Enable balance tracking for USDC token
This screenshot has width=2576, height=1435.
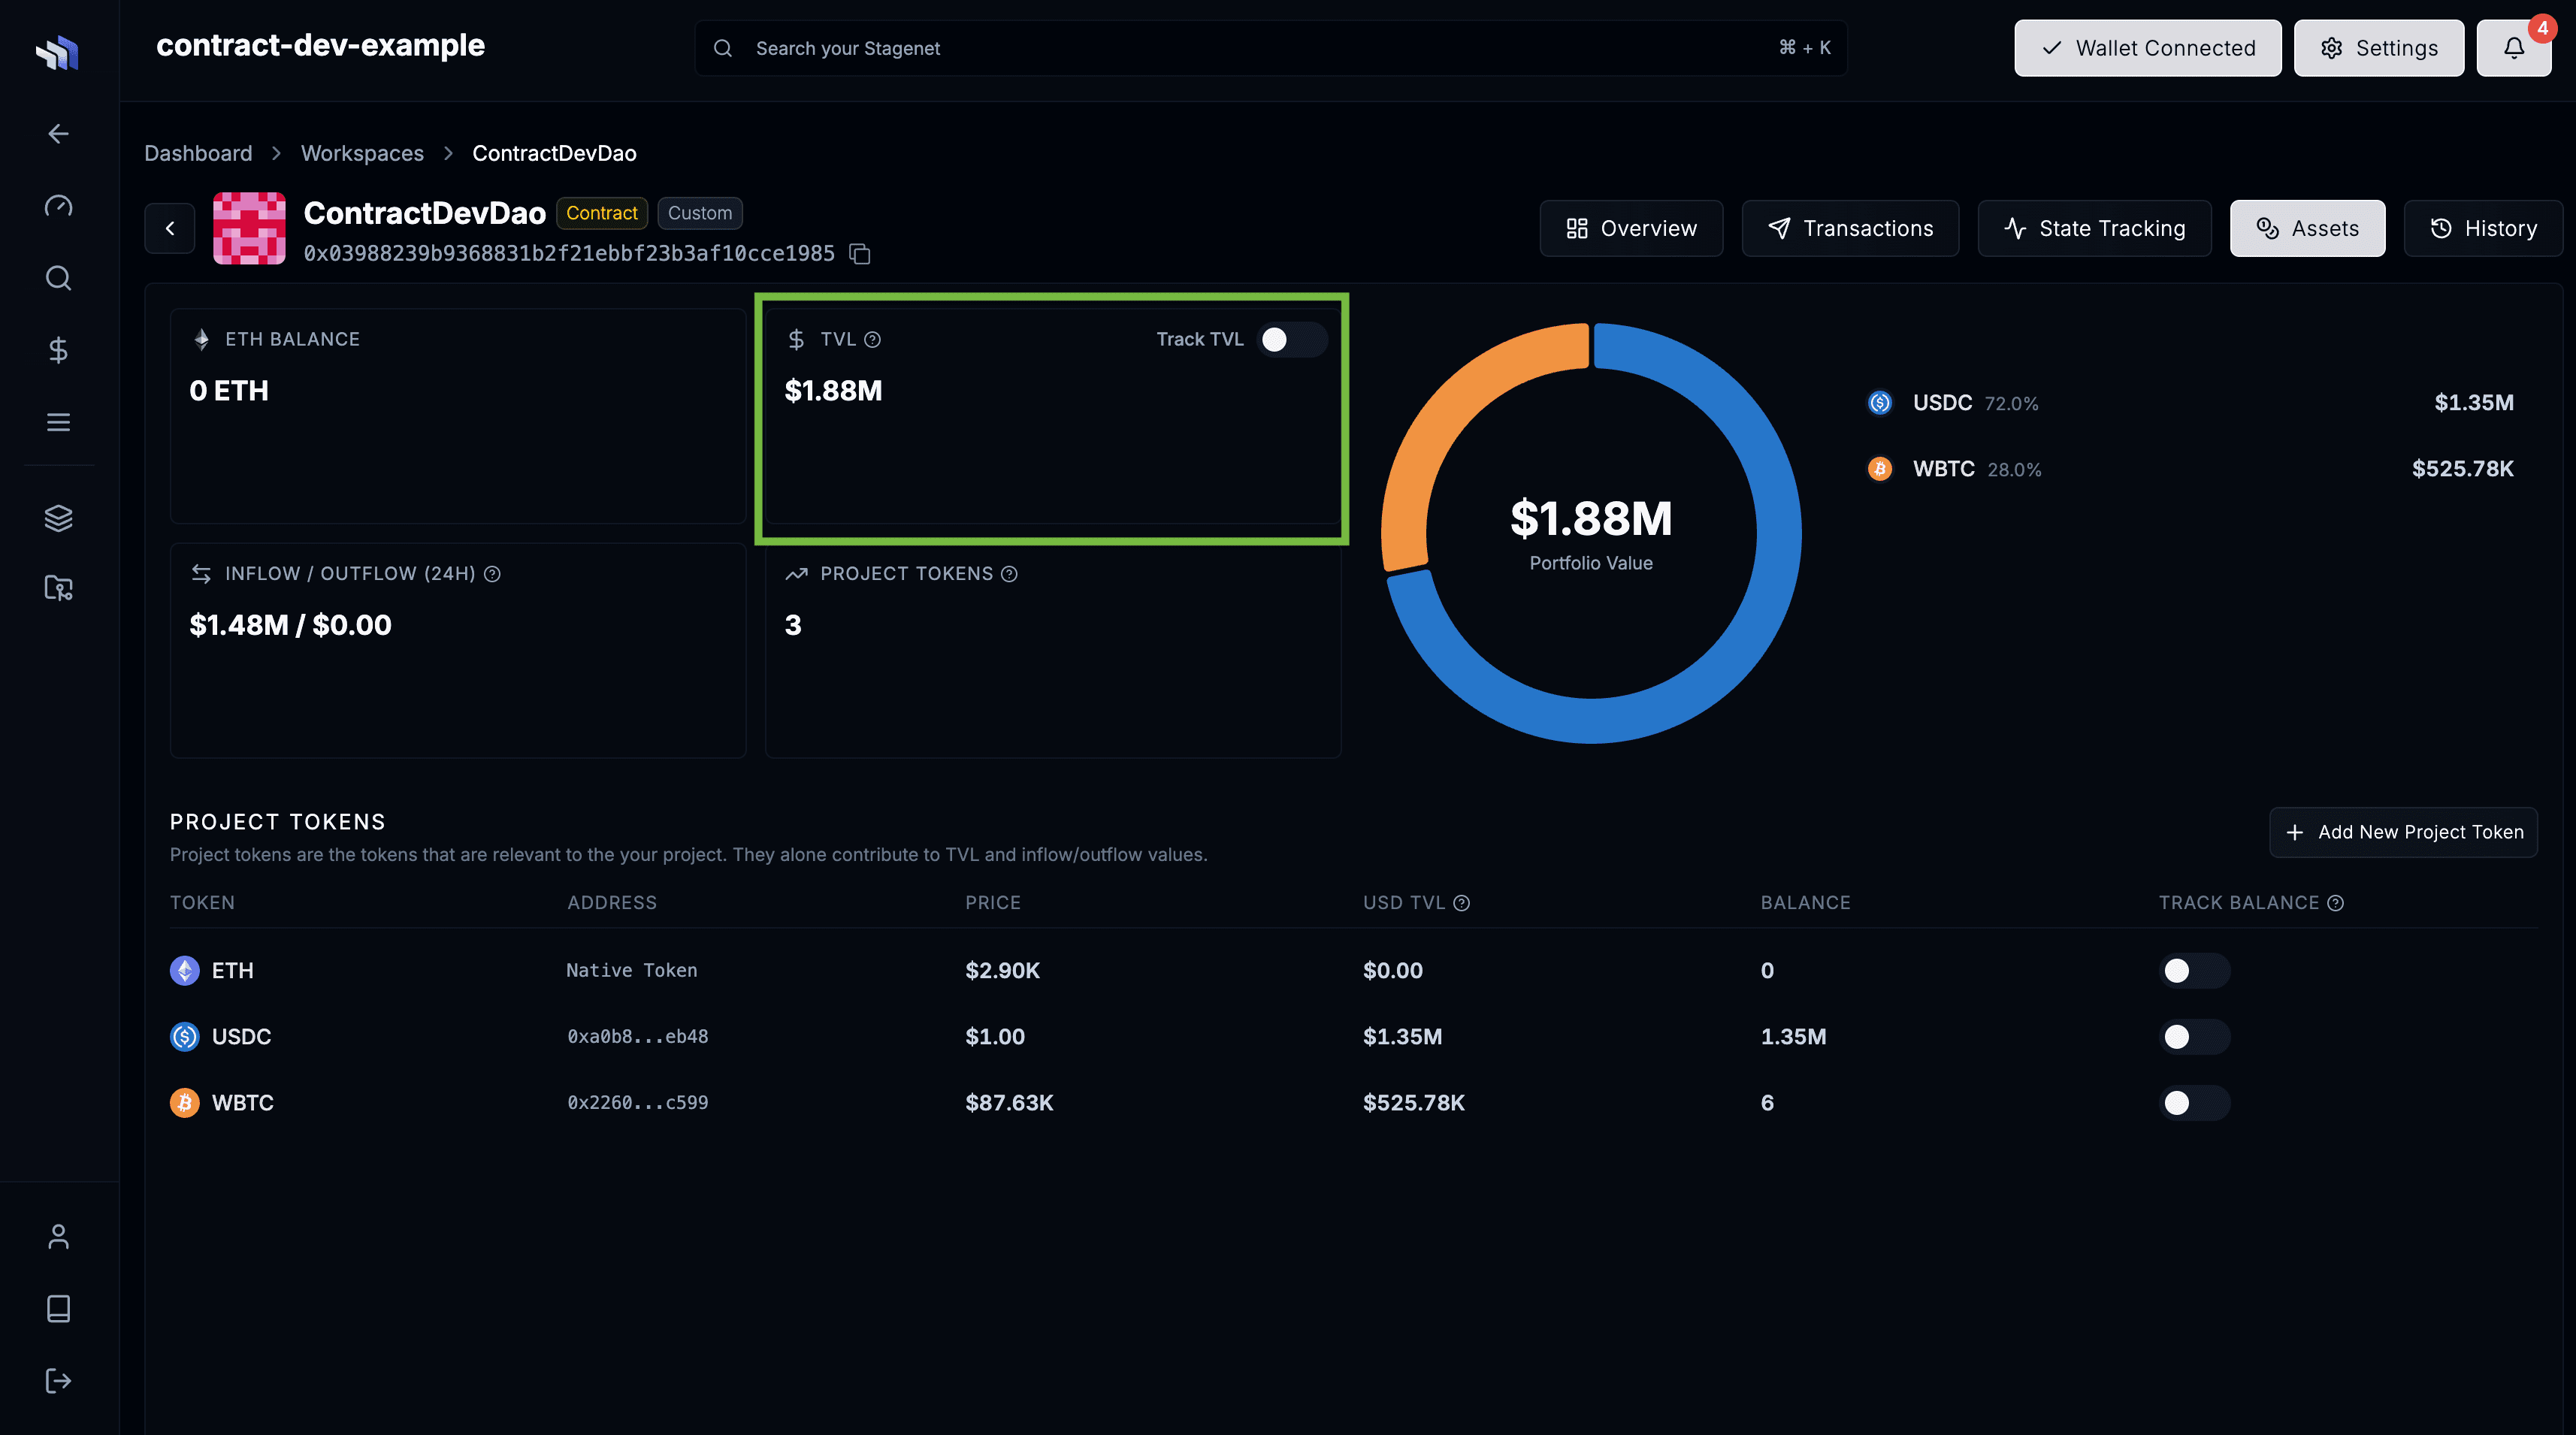click(2194, 1037)
